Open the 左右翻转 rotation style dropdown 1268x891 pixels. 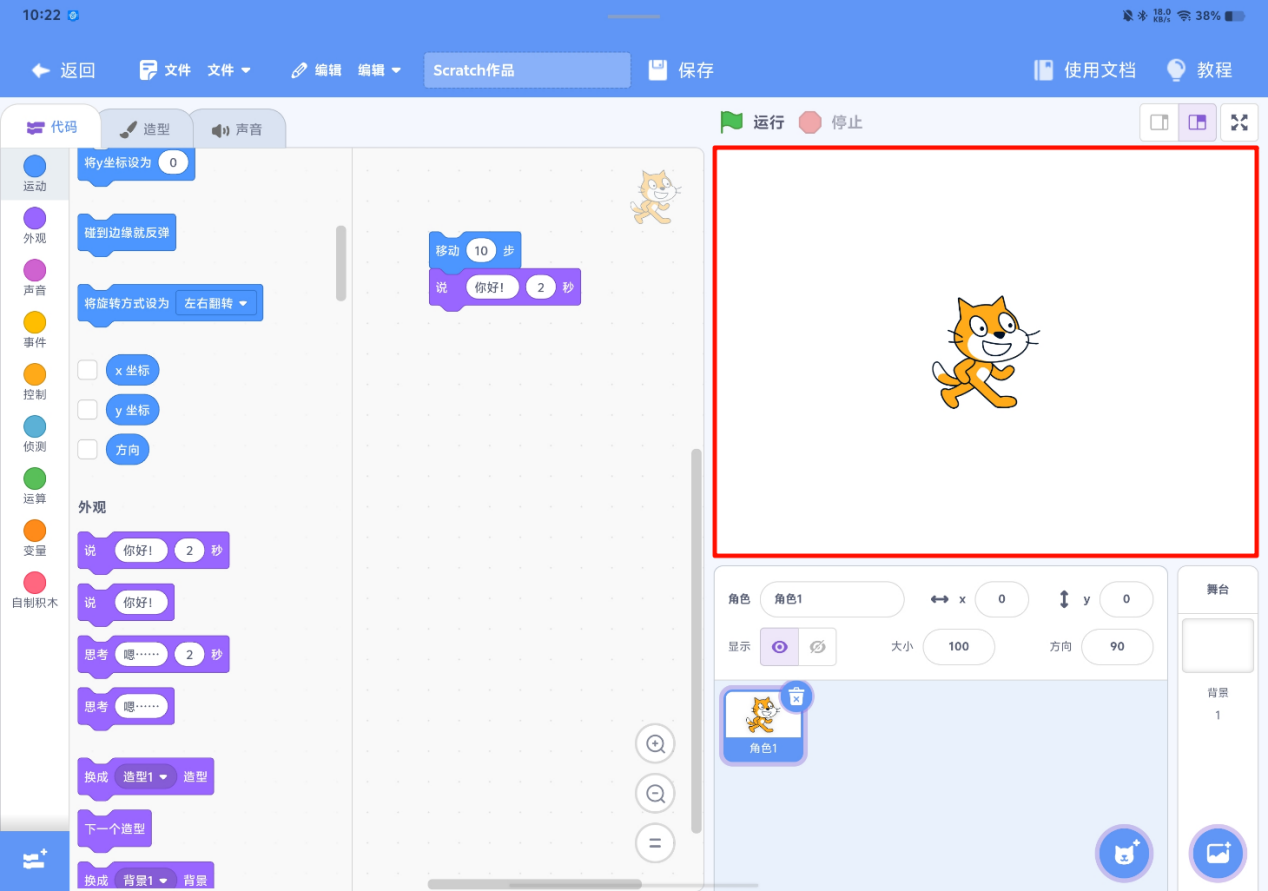216,302
